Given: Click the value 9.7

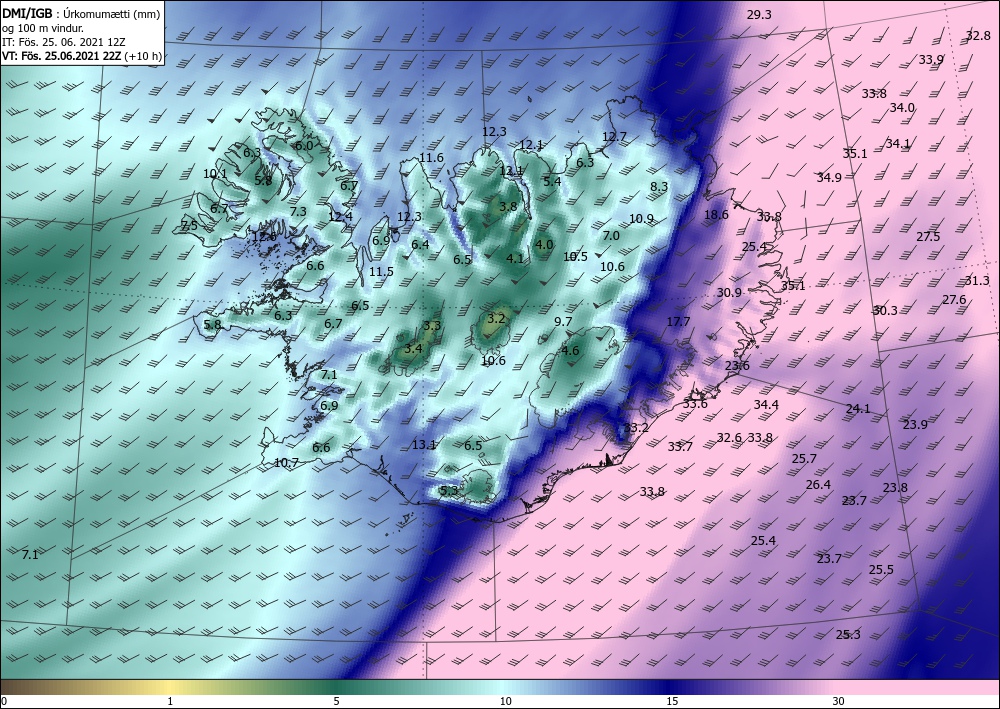Looking at the screenshot, I should point(563,322).
